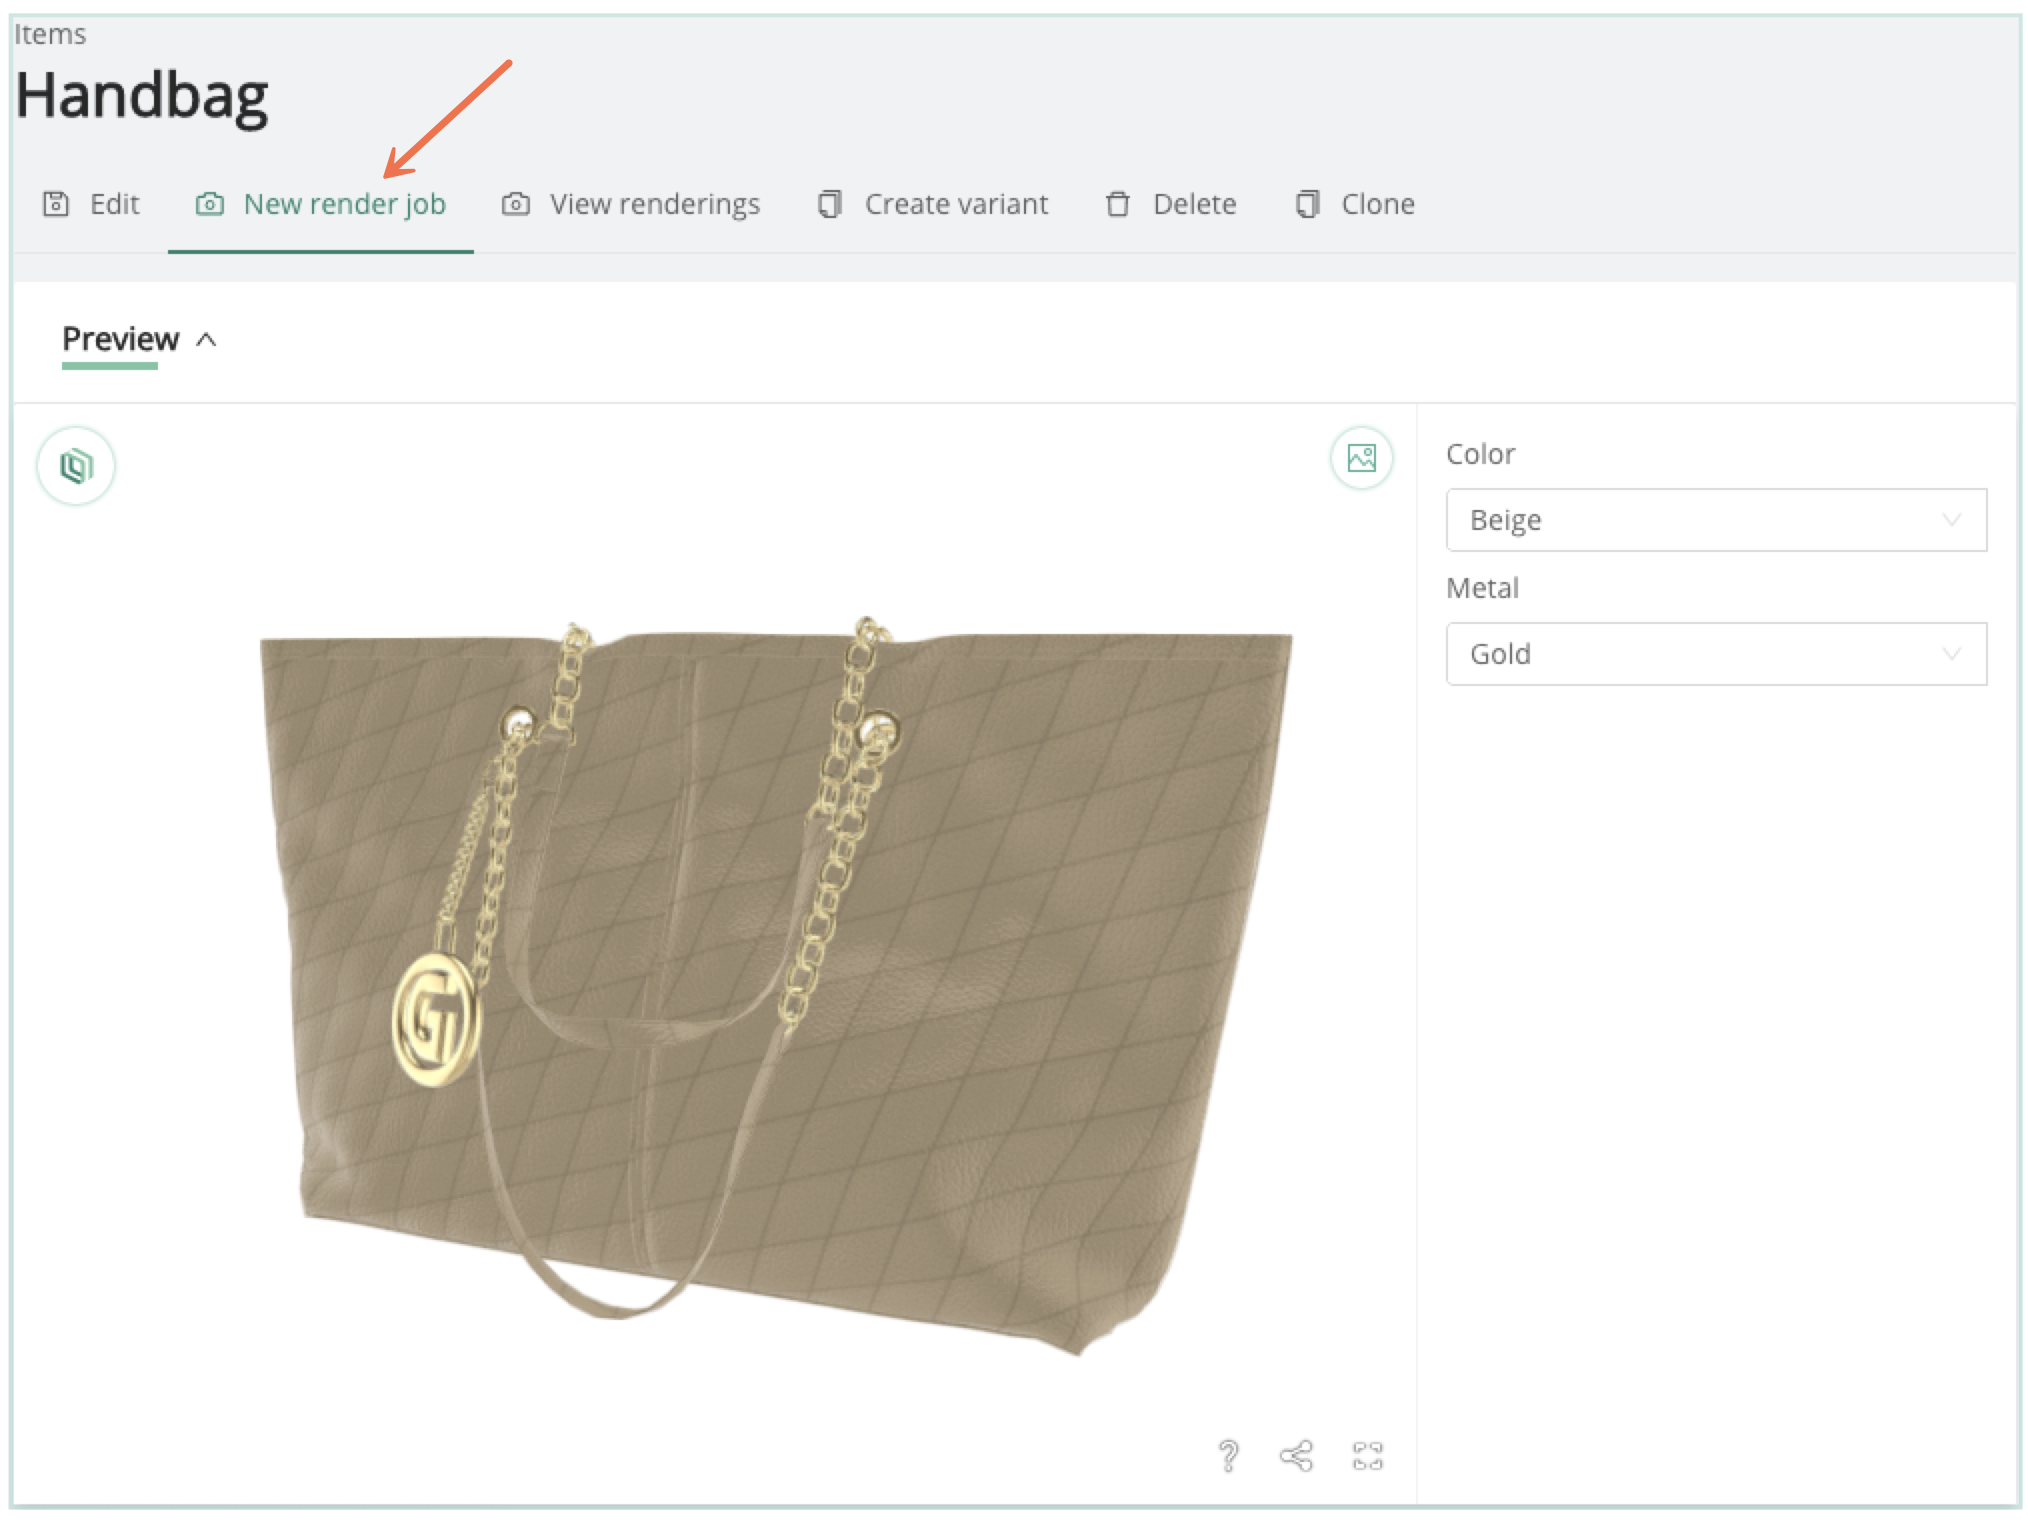Click the Edit save icon
This screenshot has height=1520, width=2028.
click(x=56, y=204)
